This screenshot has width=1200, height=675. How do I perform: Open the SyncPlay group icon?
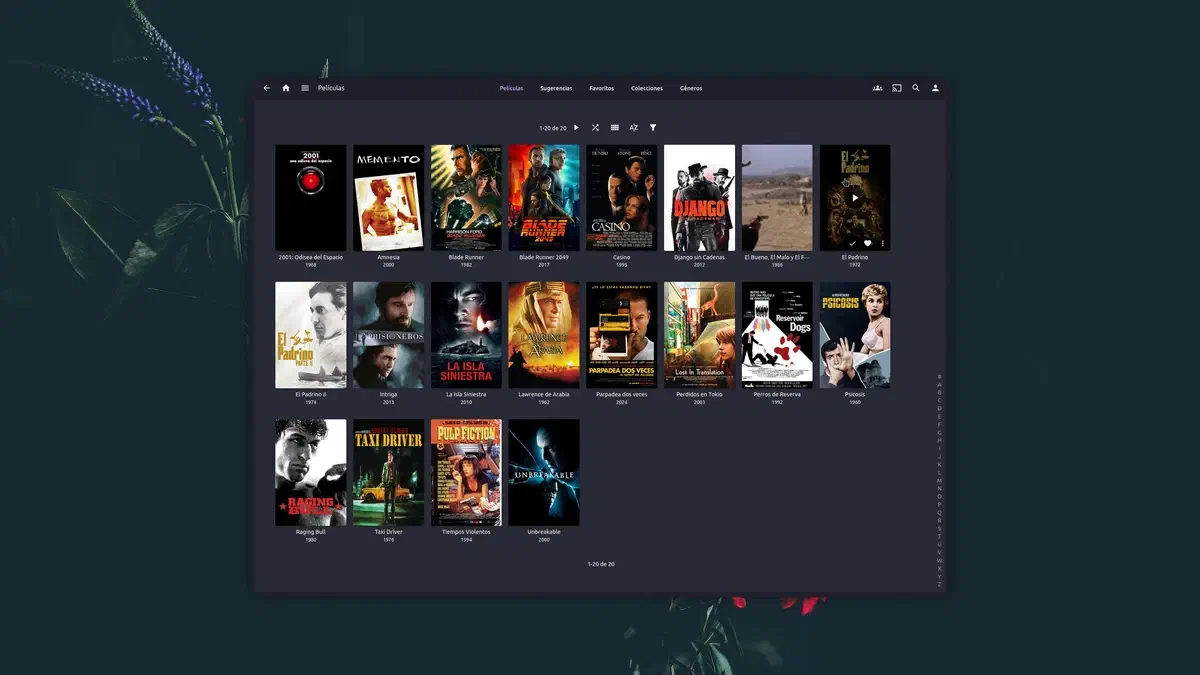coord(877,88)
